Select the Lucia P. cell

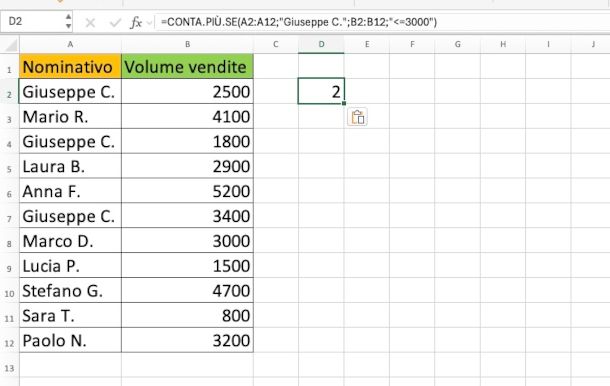pyautogui.click(x=70, y=266)
